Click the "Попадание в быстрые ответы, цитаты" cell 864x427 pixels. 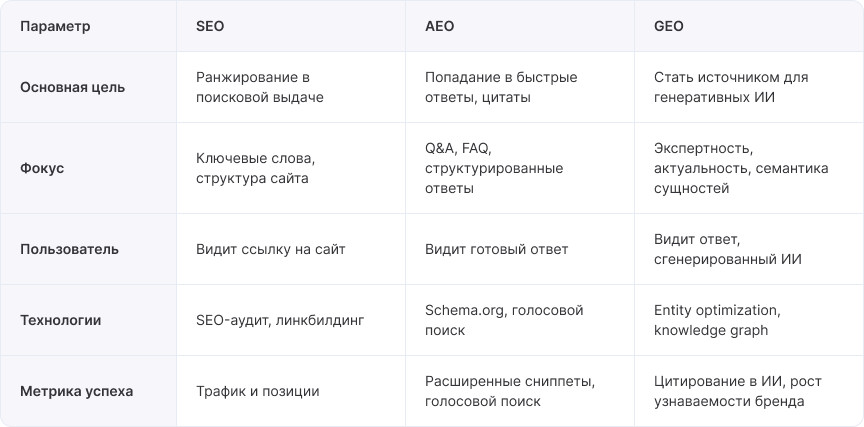(x=500, y=87)
